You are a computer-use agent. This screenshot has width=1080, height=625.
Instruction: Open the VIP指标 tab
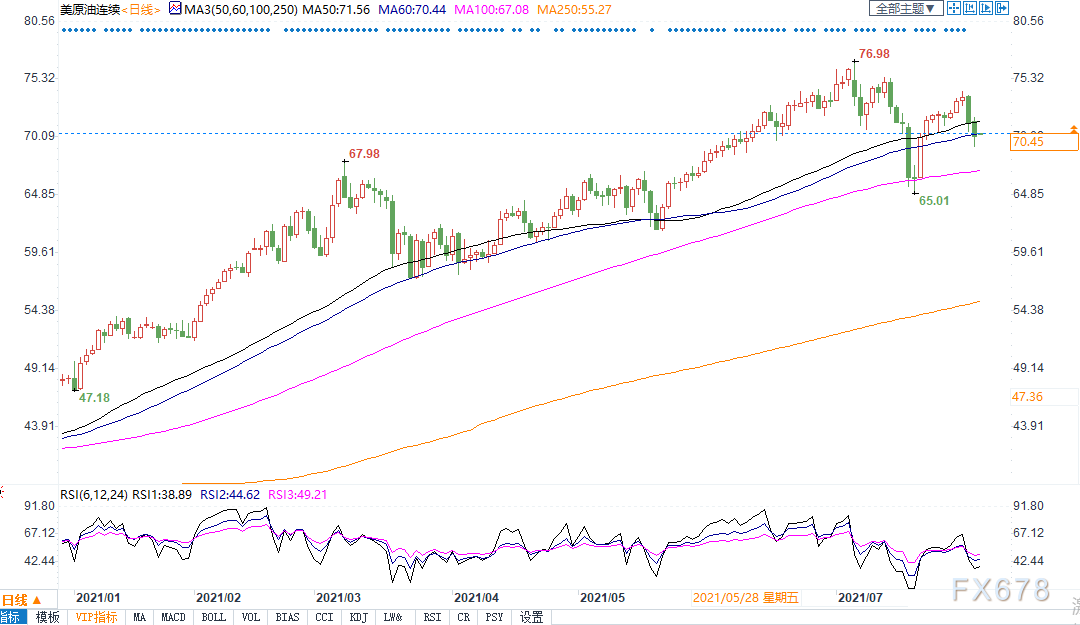(x=96, y=617)
